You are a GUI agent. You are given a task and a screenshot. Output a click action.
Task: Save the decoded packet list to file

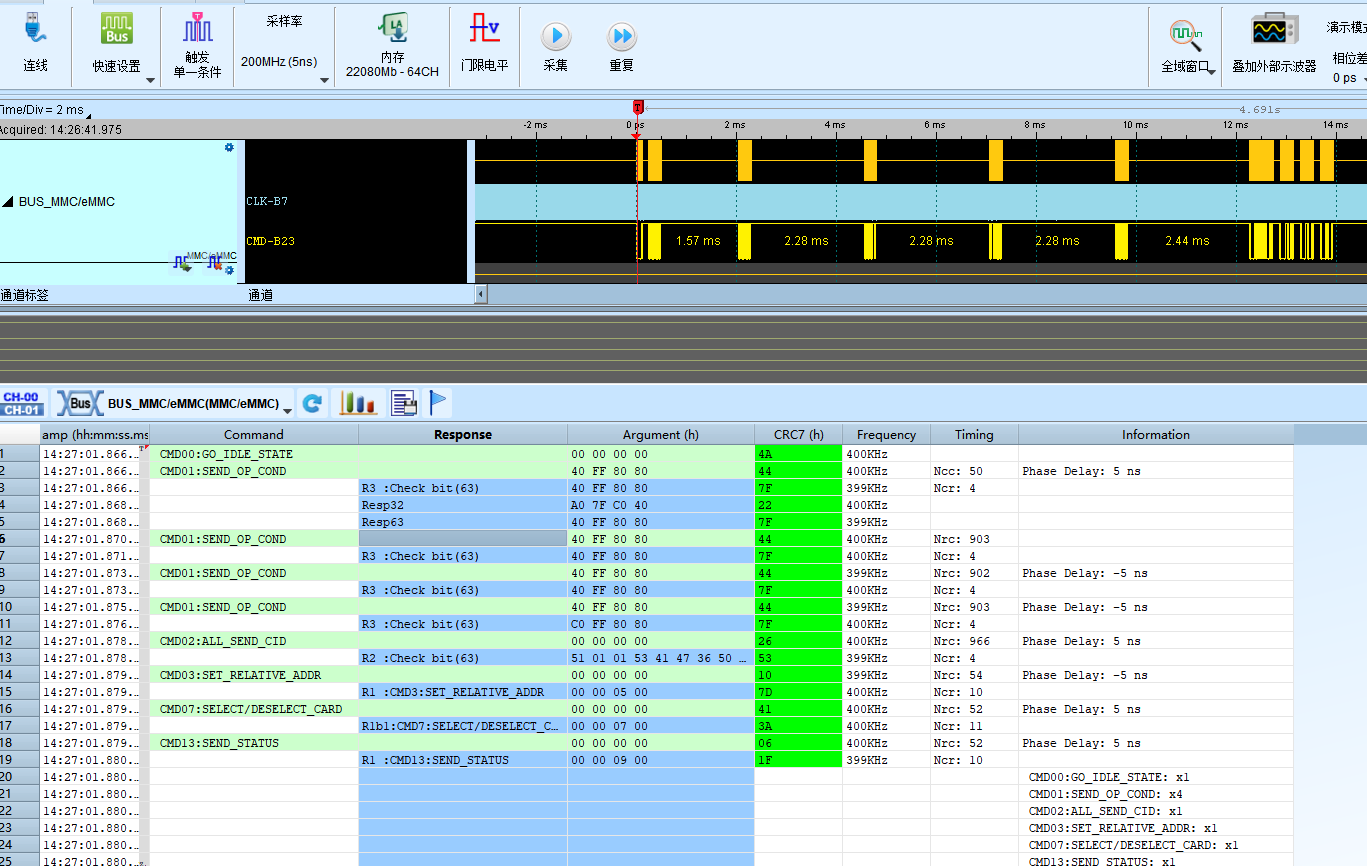pos(404,403)
